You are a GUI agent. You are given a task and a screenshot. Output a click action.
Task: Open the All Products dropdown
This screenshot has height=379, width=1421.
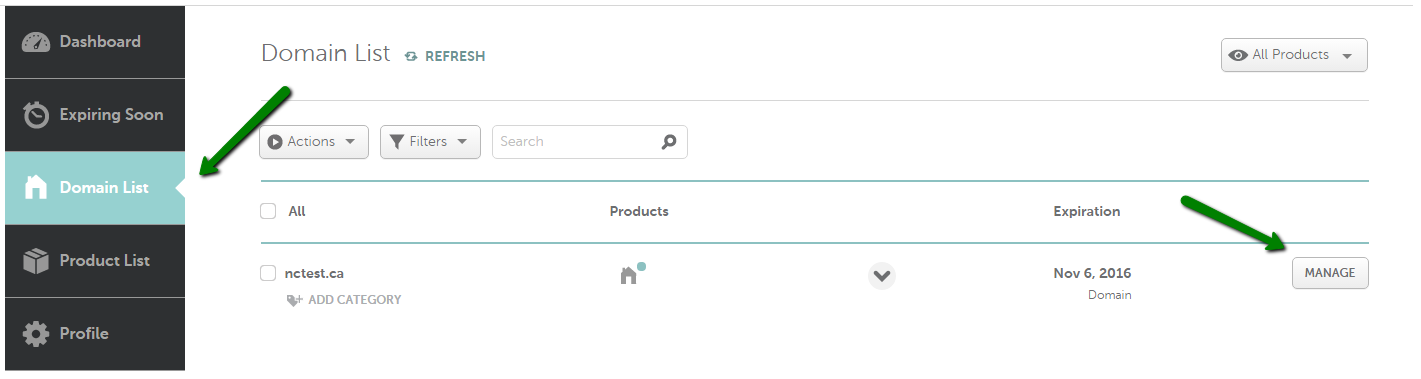pos(1294,55)
